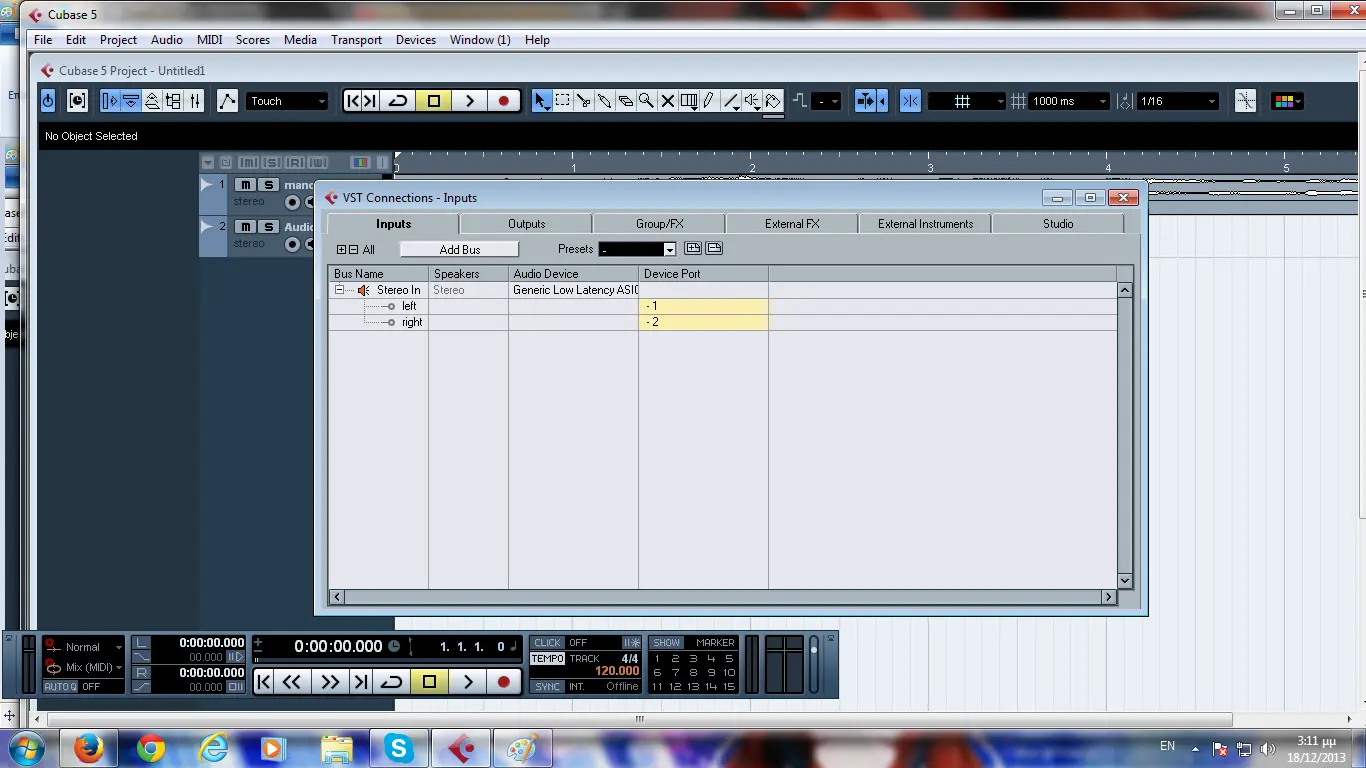
Task: Toggle Autoscroll button
Action: [x=867, y=101]
